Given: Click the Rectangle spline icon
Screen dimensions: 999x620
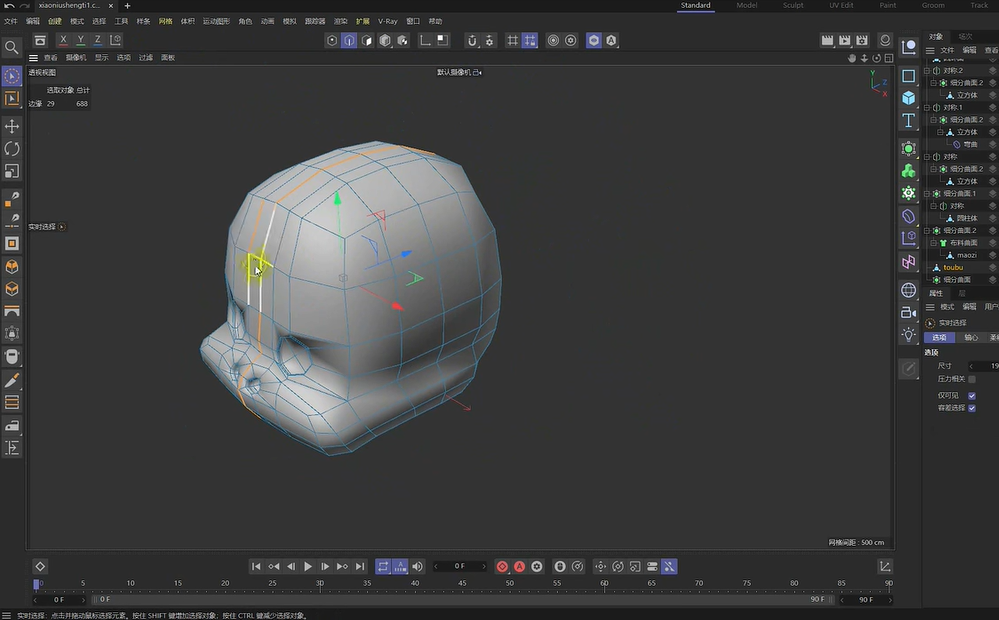Looking at the screenshot, I should (909, 76).
